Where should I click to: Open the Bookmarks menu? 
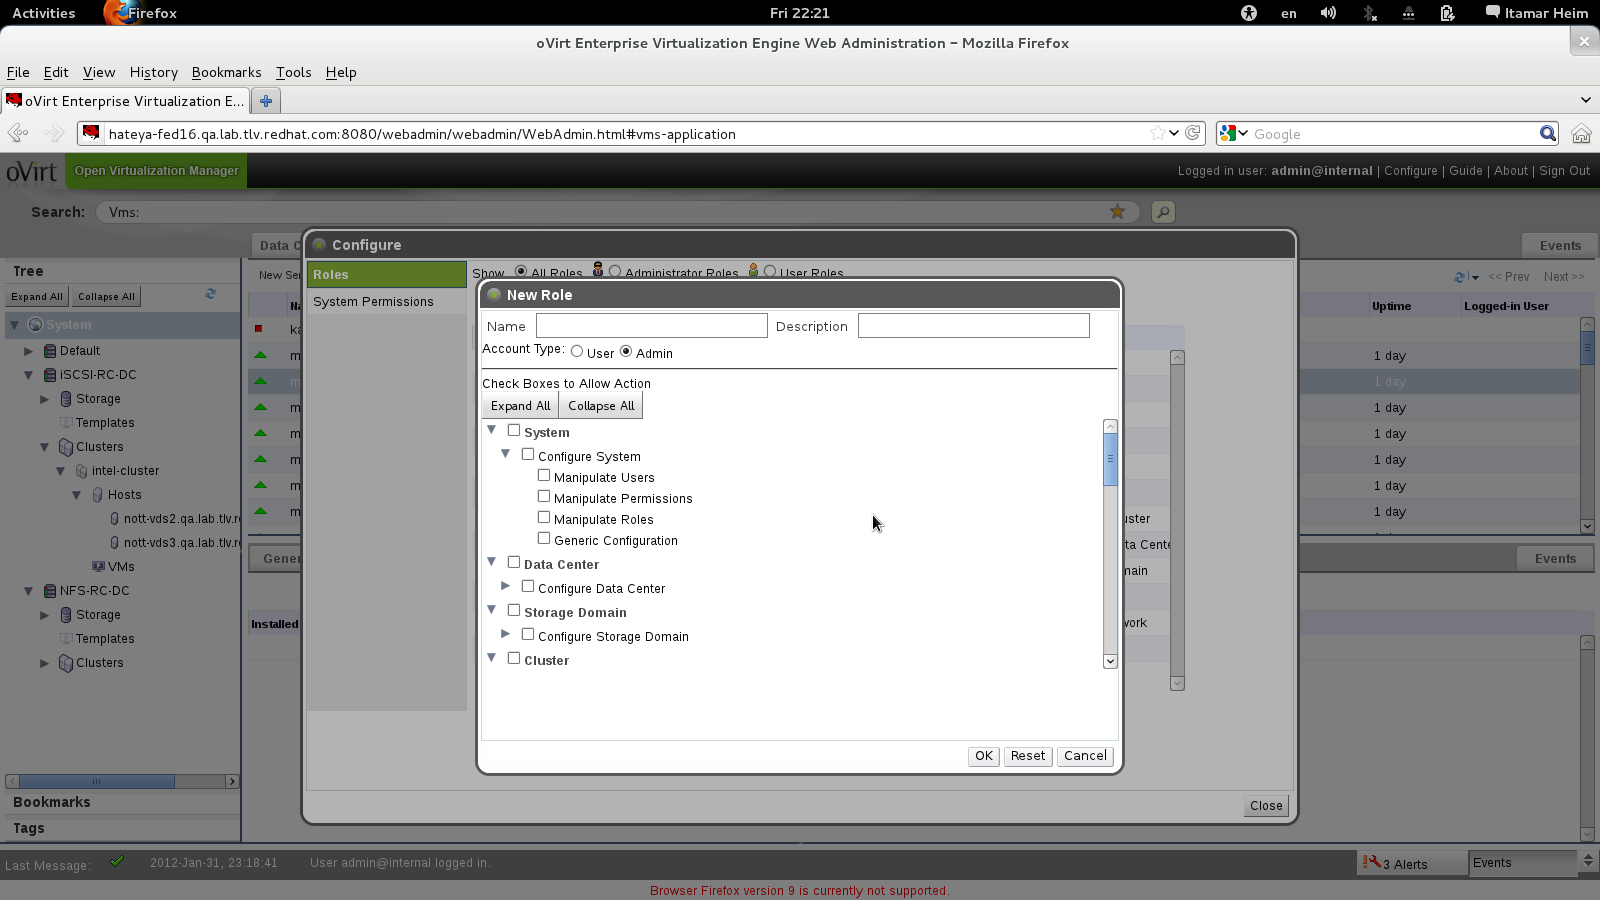(226, 72)
